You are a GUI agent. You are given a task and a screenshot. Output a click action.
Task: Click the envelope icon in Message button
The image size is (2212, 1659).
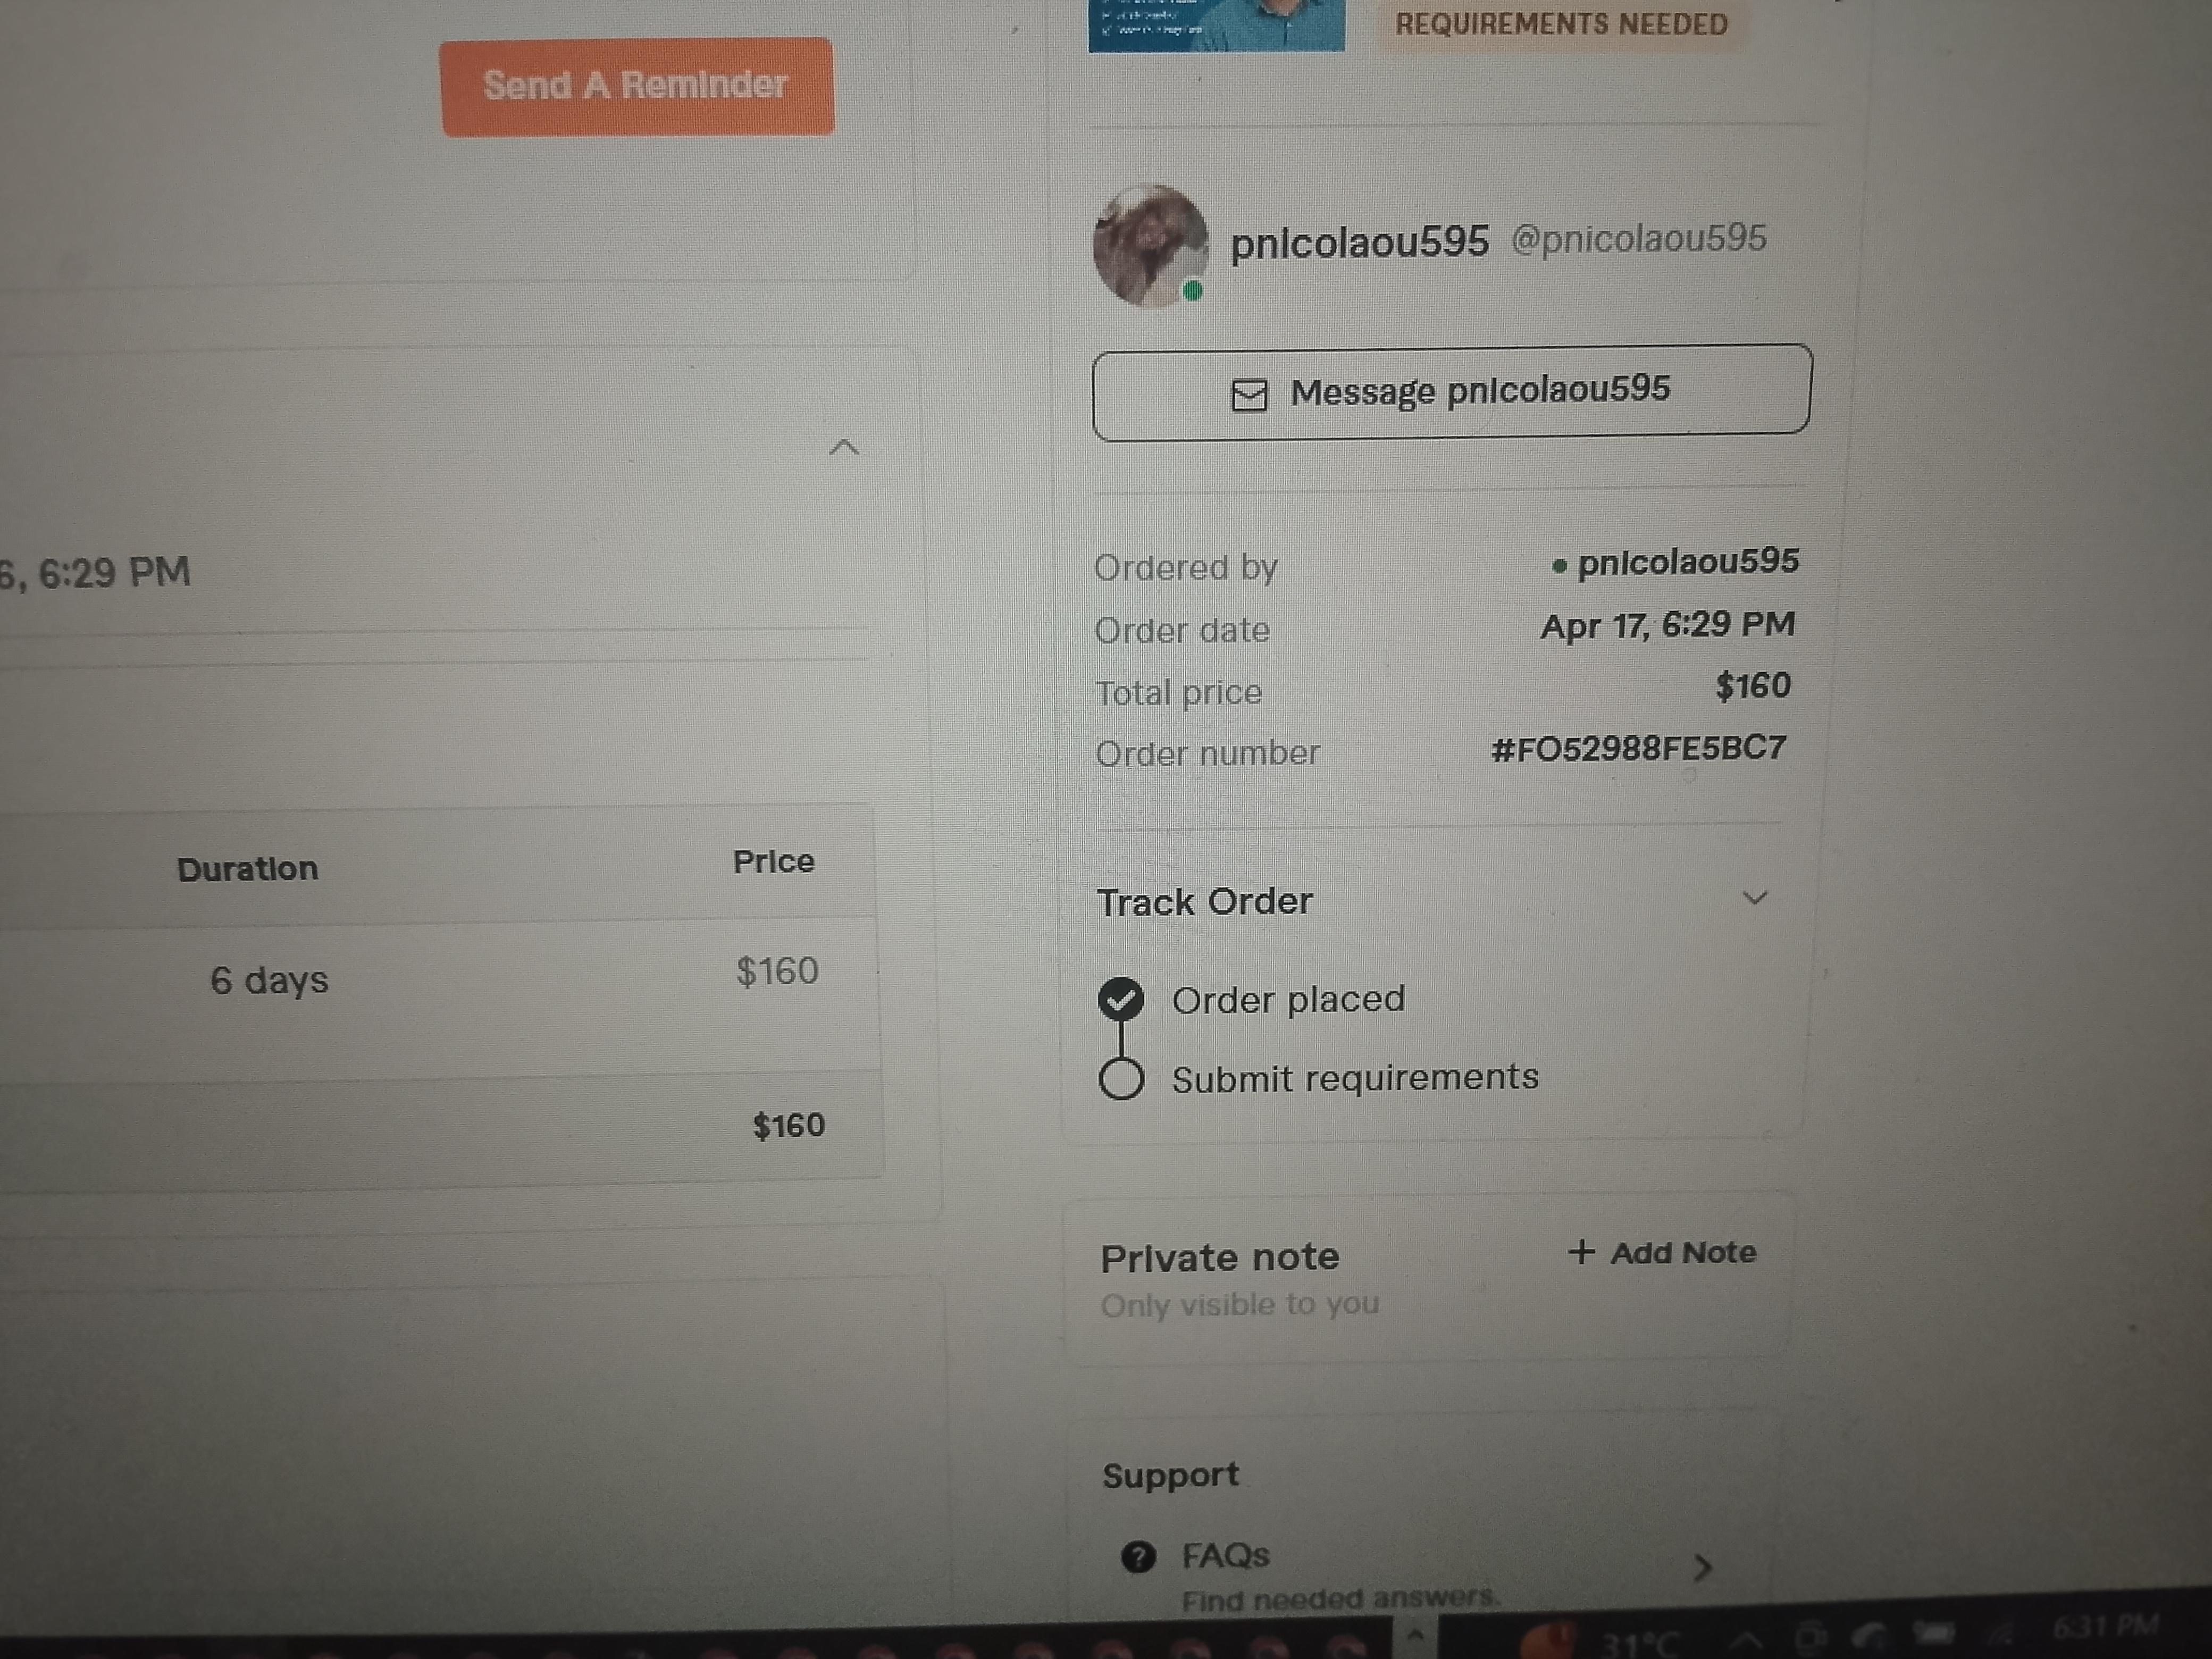coord(1248,395)
